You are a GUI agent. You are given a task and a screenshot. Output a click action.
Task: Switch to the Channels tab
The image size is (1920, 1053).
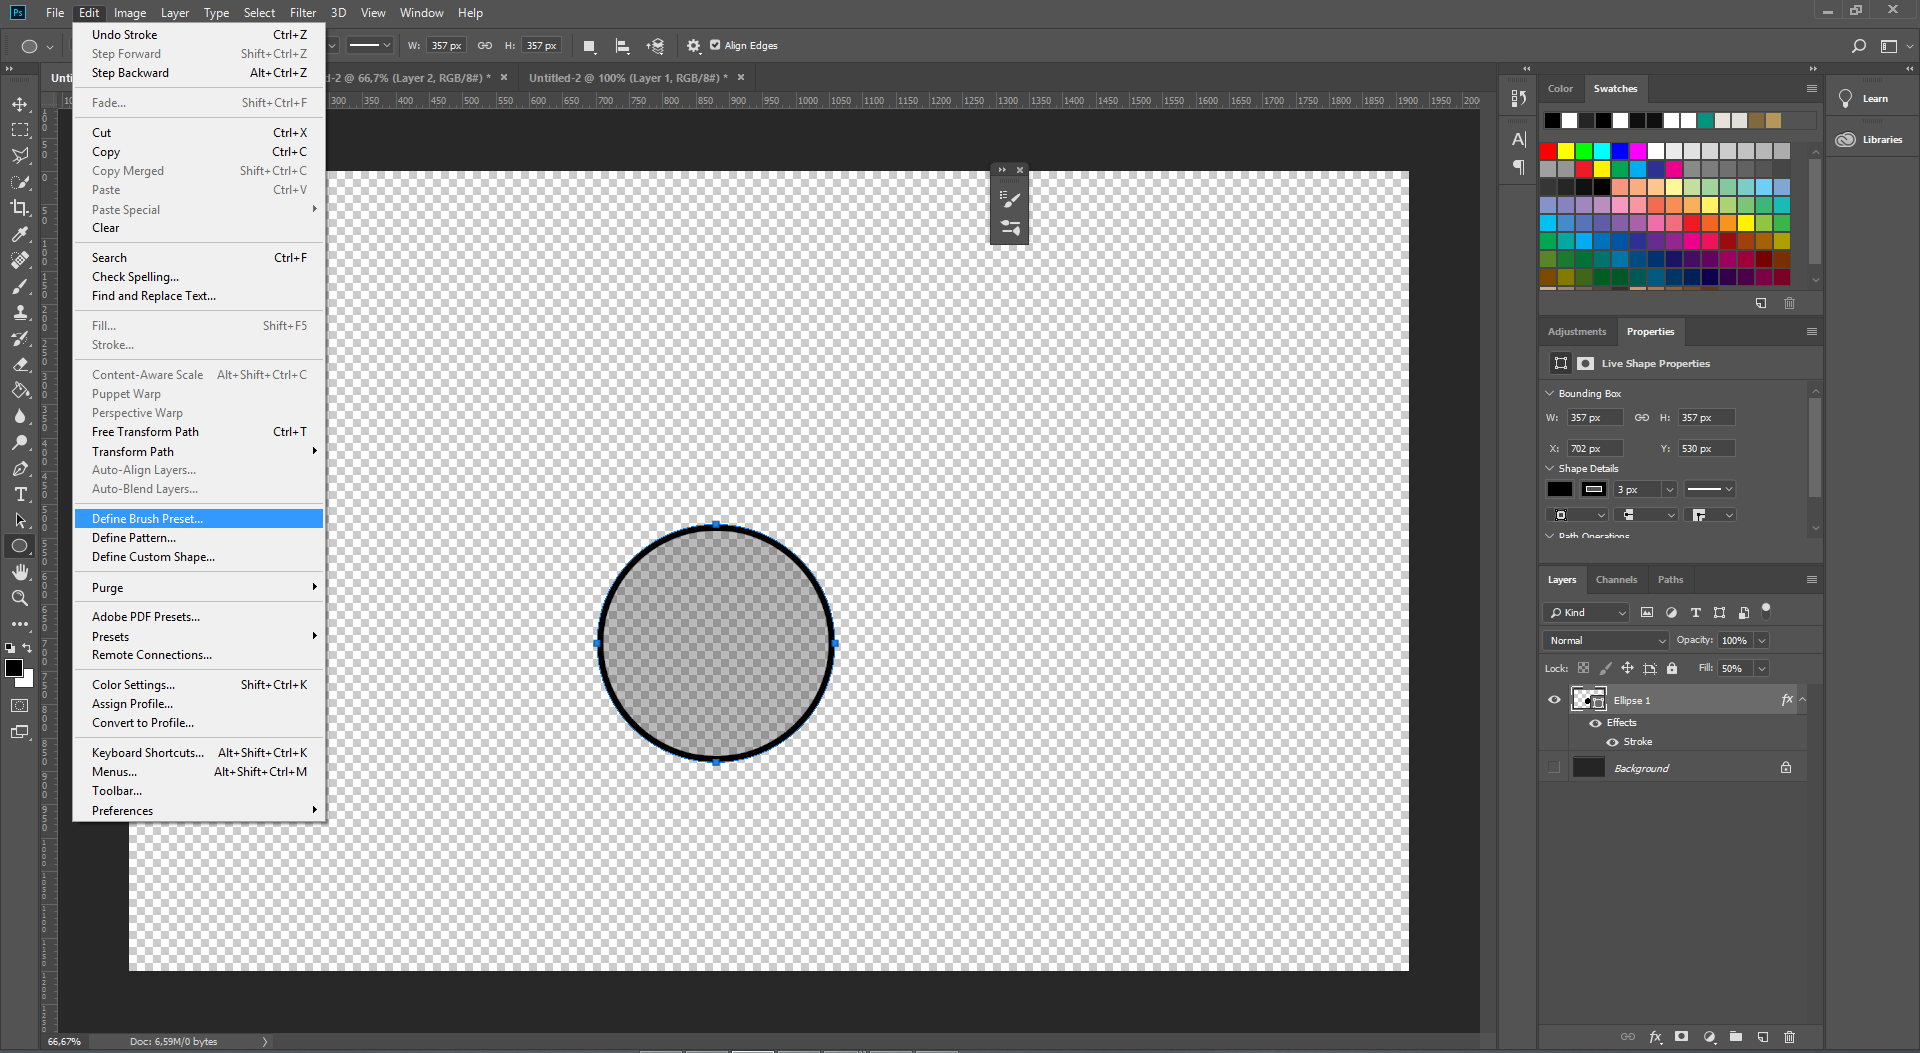(x=1616, y=580)
